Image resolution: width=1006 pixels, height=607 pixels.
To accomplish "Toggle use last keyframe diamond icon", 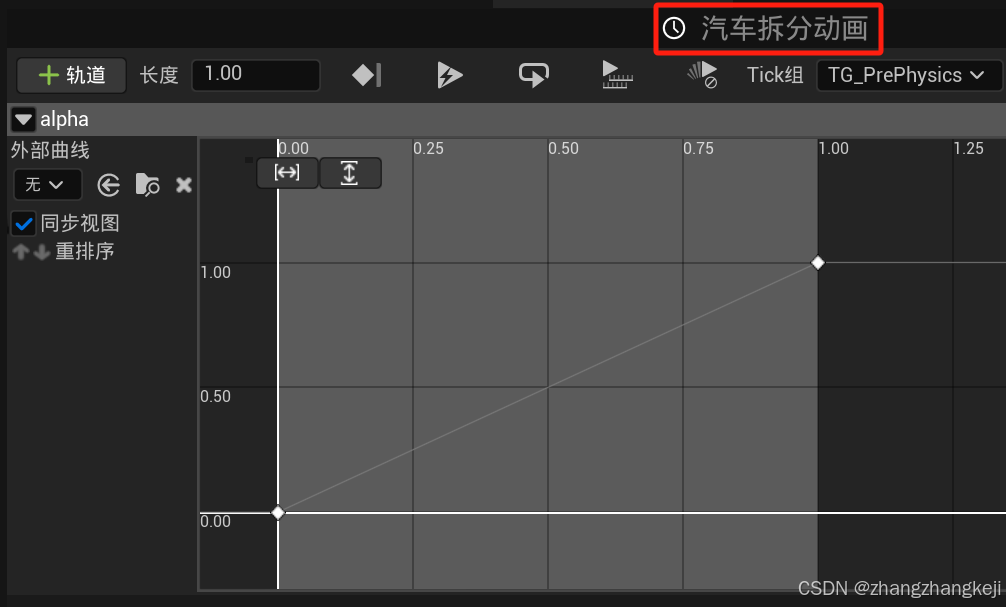I will tap(366, 75).
